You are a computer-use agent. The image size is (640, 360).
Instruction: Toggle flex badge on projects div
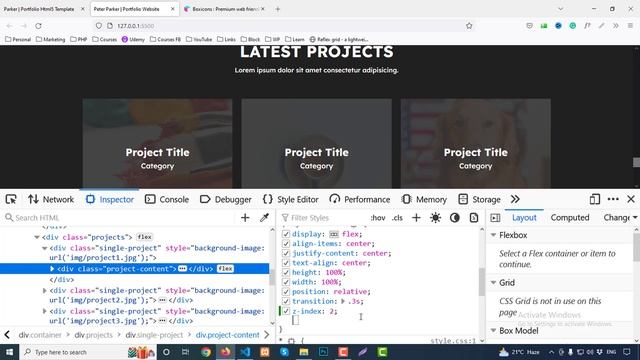click(x=144, y=237)
